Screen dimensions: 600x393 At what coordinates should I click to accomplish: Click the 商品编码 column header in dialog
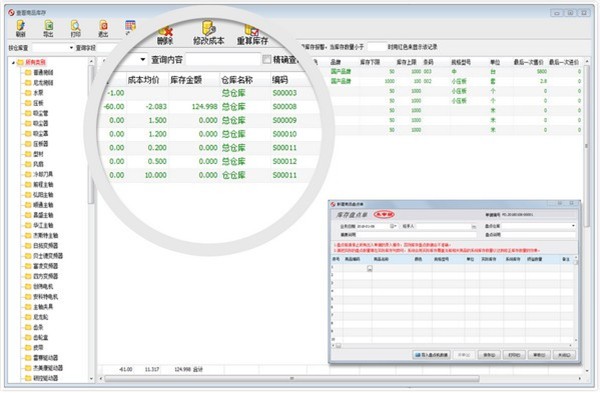pos(352,259)
